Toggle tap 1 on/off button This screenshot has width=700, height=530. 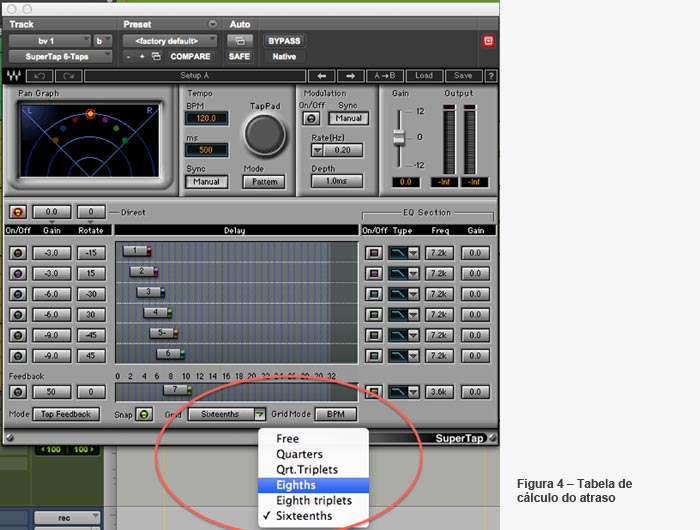point(18,253)
